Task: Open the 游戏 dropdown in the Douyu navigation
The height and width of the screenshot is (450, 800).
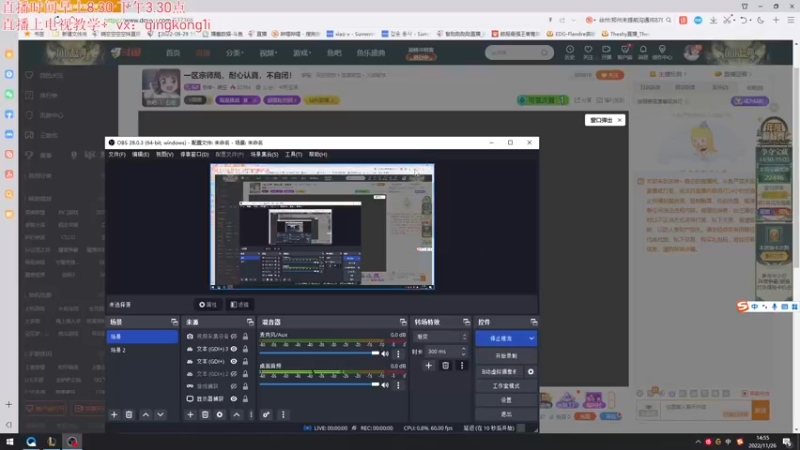Action: click(x=302, y=53)
